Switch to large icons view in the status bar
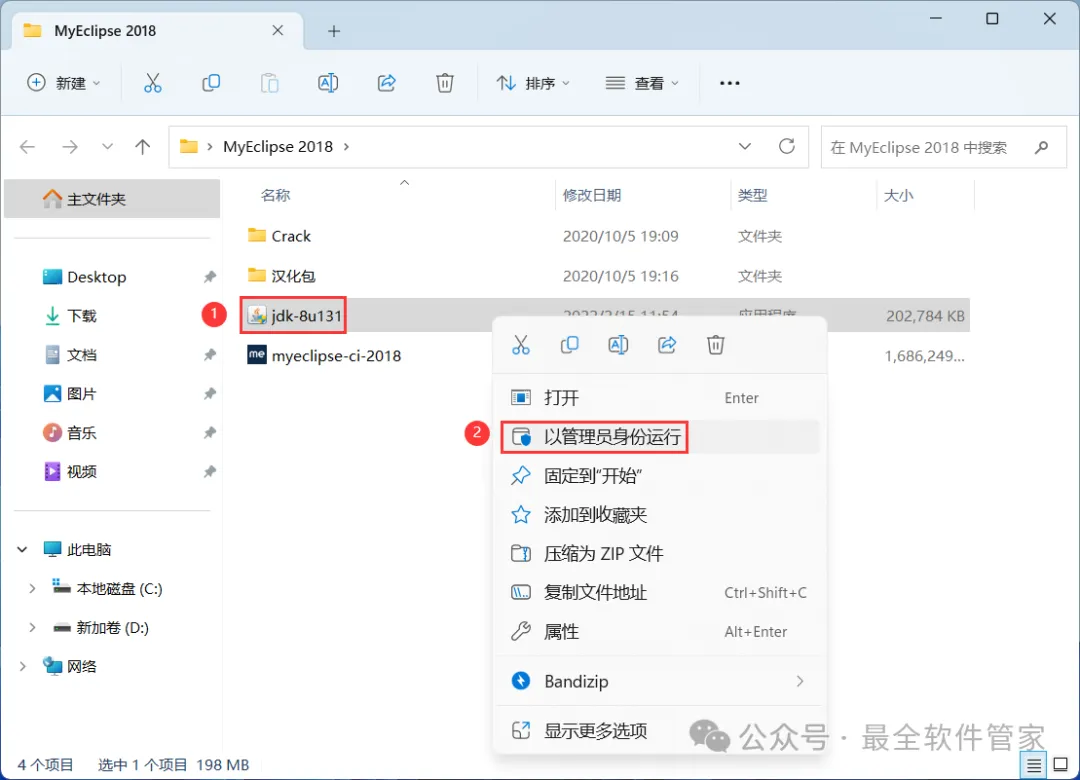This screenshot has width=1080, height=780. pos(1061,765)
